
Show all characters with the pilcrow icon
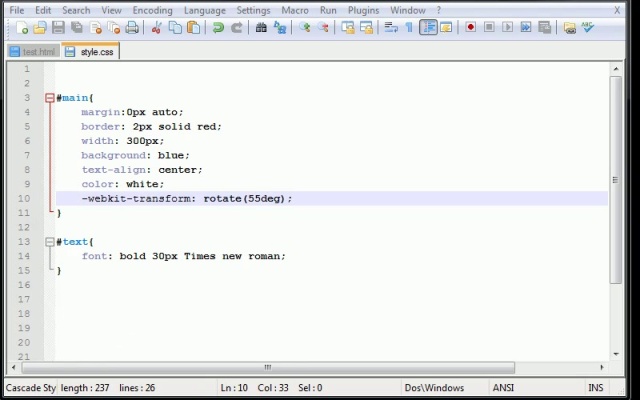point(409,27)
